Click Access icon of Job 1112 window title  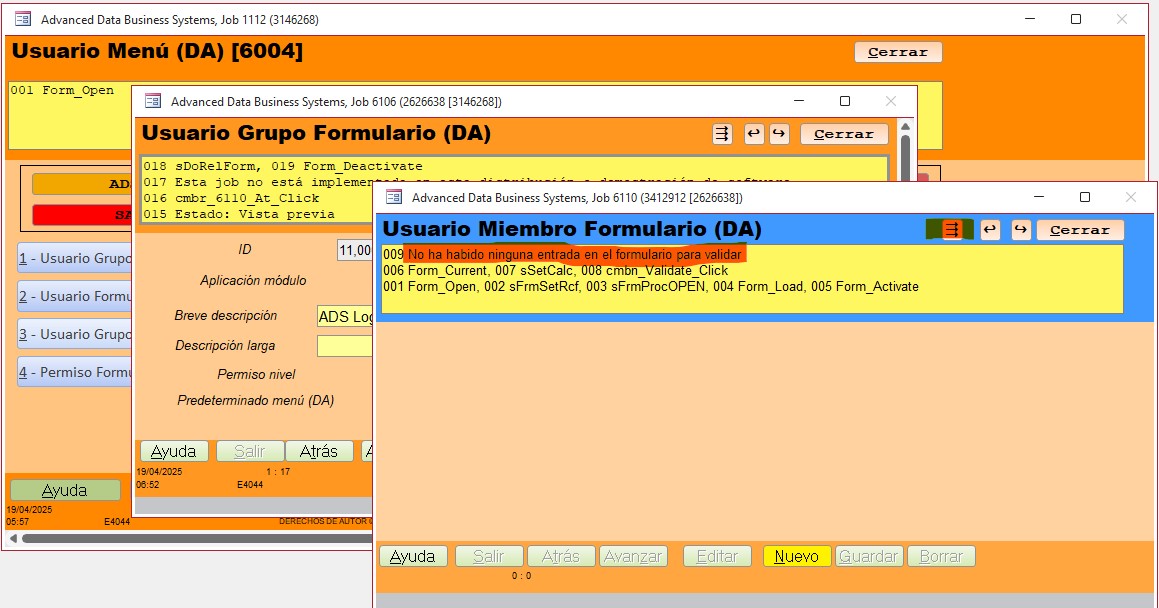point(23,19)
